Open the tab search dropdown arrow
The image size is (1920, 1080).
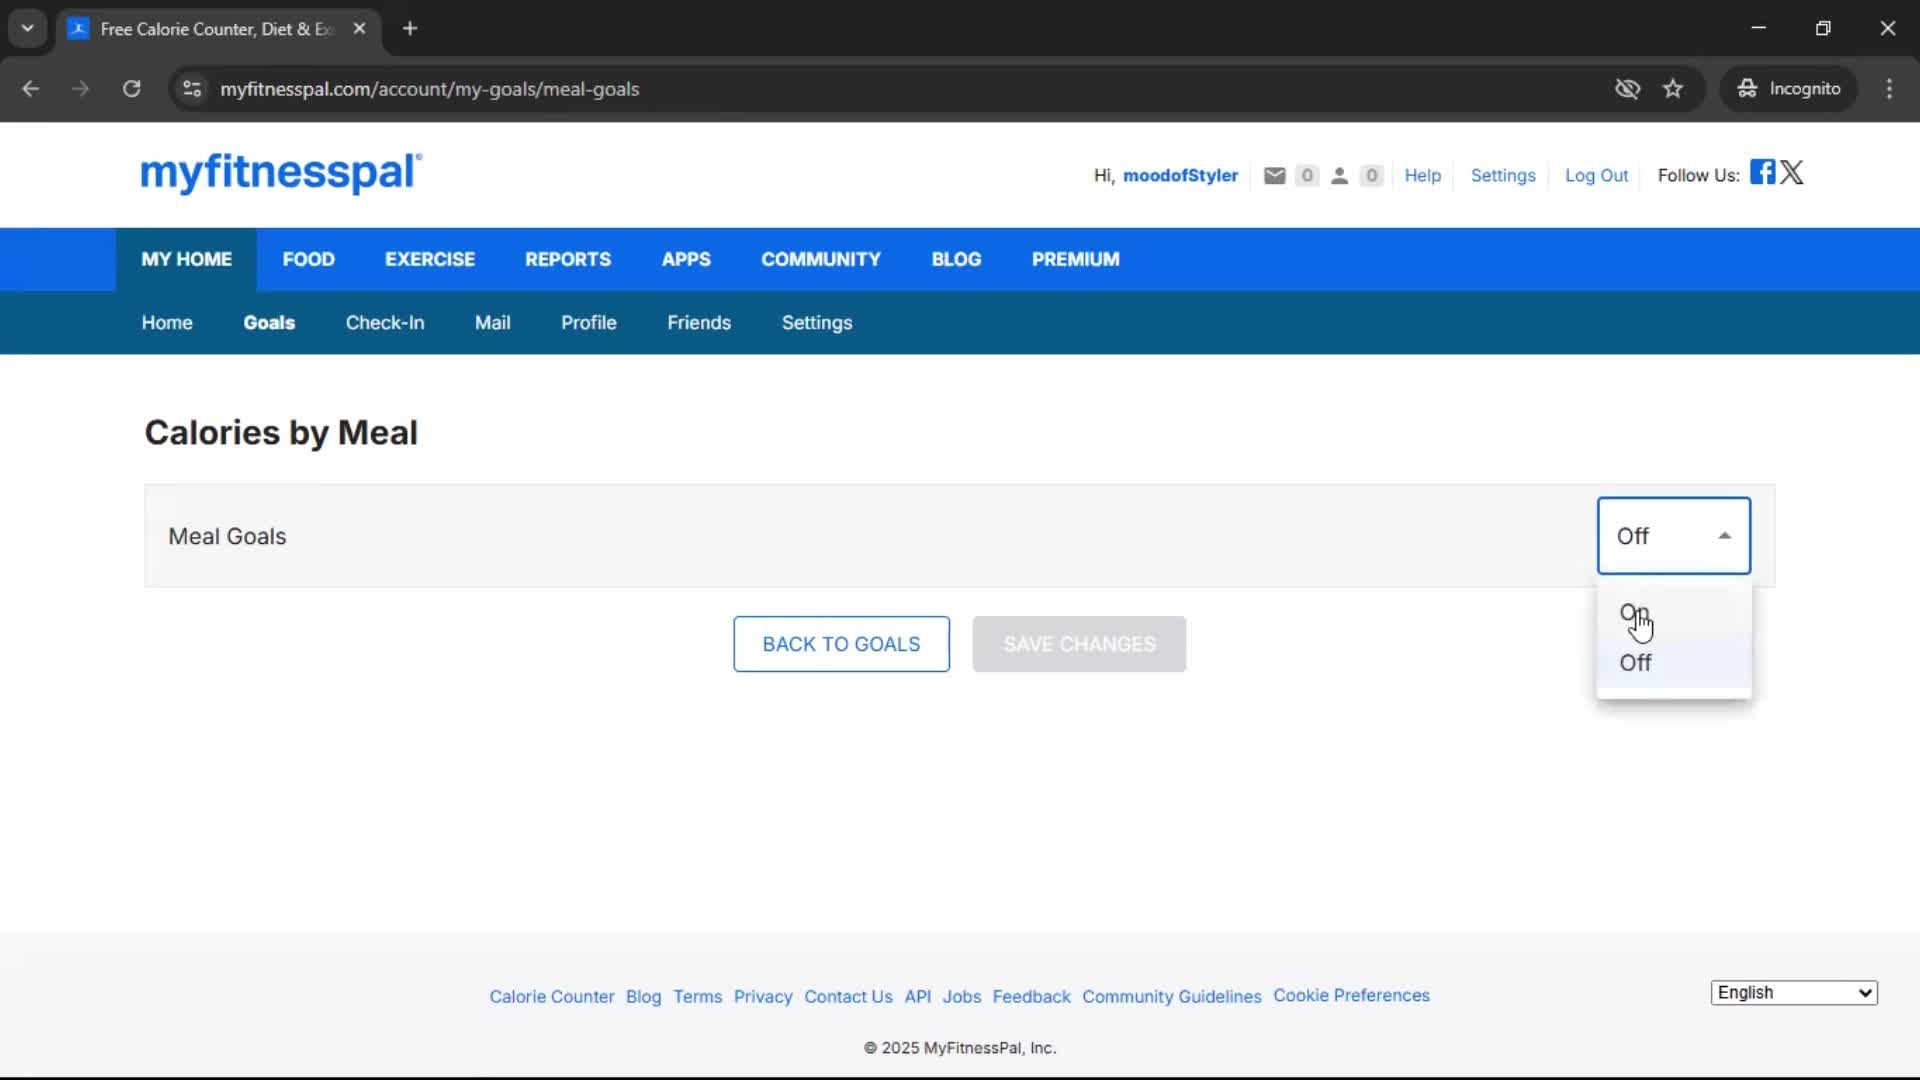(28, 28)
